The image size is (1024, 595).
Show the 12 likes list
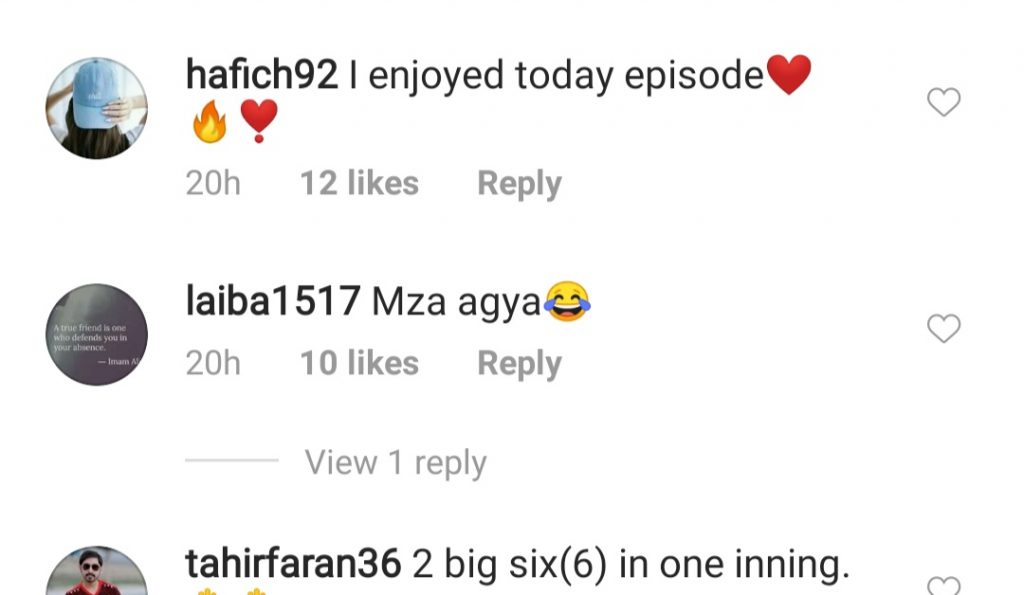click(359, 183)
